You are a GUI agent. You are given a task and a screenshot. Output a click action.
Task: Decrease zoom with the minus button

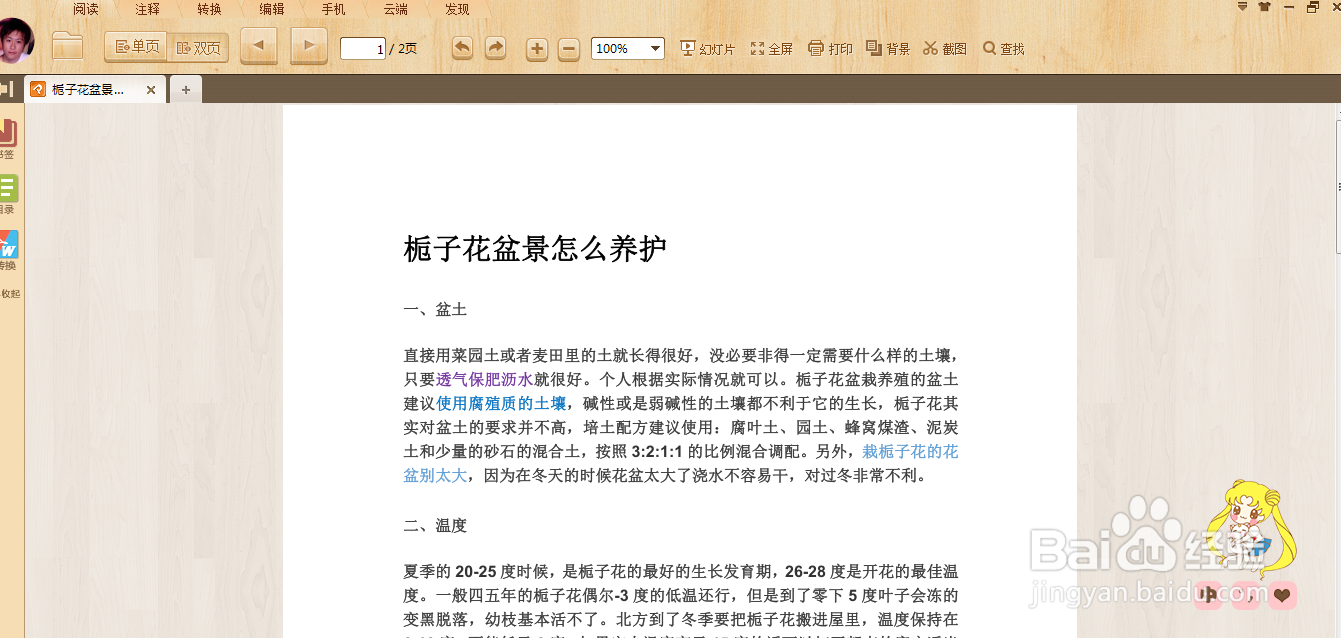pyautogui.click(x=568, y=47)
